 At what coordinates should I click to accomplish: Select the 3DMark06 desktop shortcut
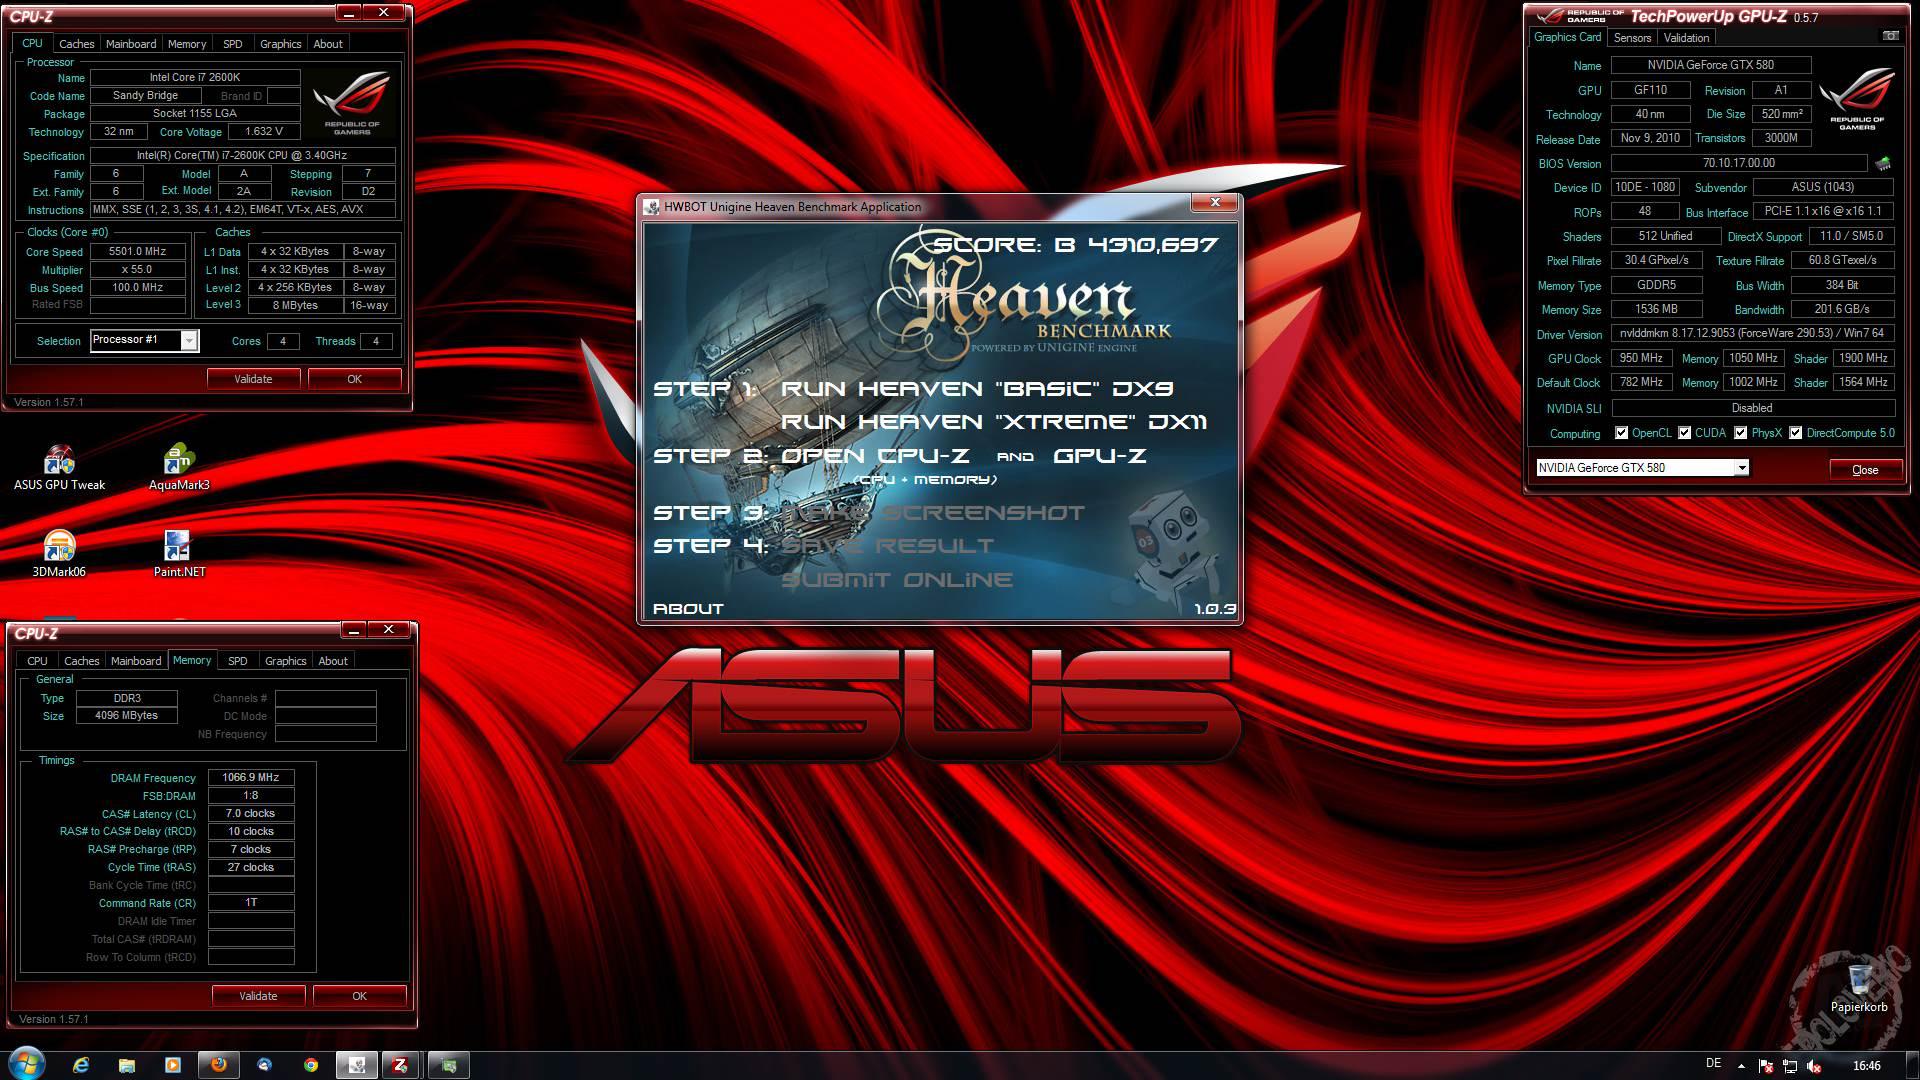coord(59,554)
